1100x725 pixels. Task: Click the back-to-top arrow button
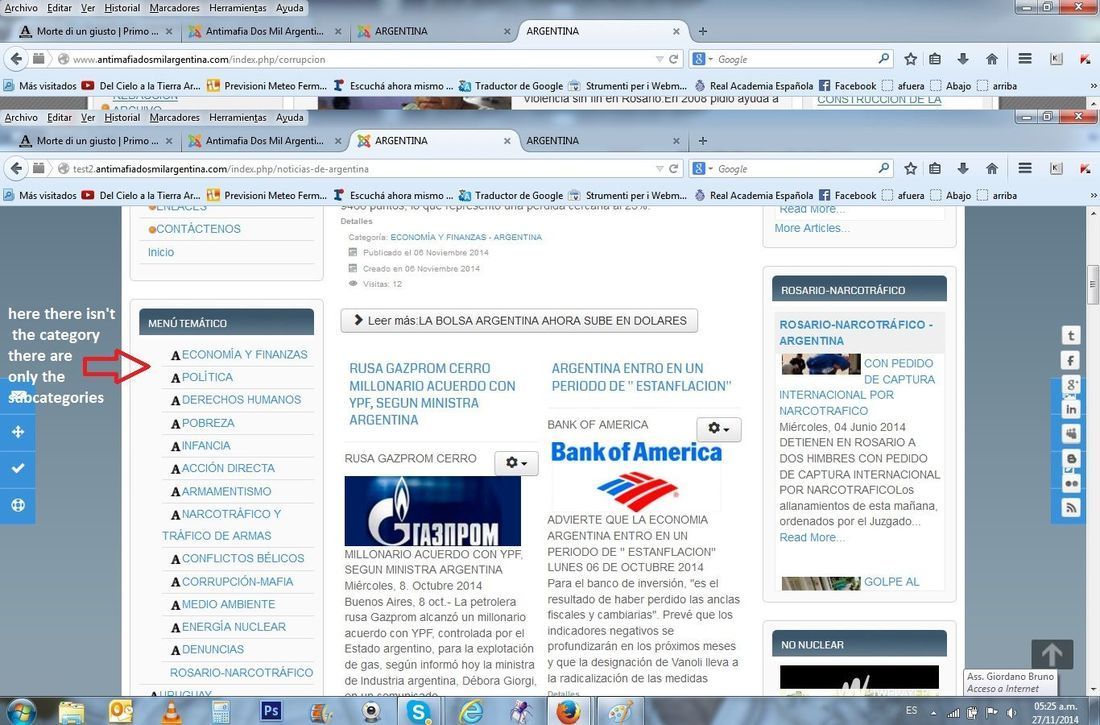click(1052, 654)
